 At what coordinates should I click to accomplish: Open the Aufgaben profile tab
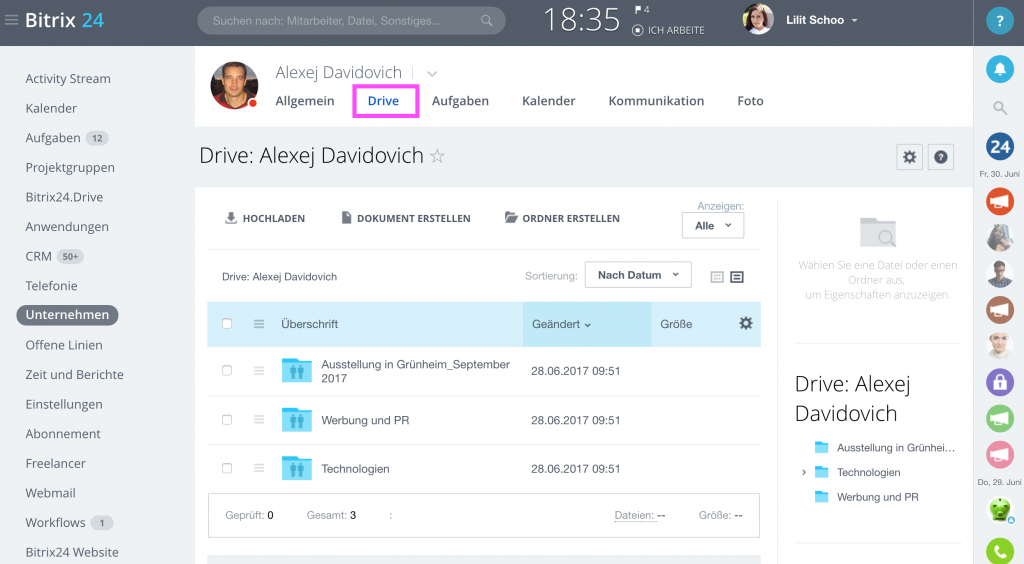460,101
